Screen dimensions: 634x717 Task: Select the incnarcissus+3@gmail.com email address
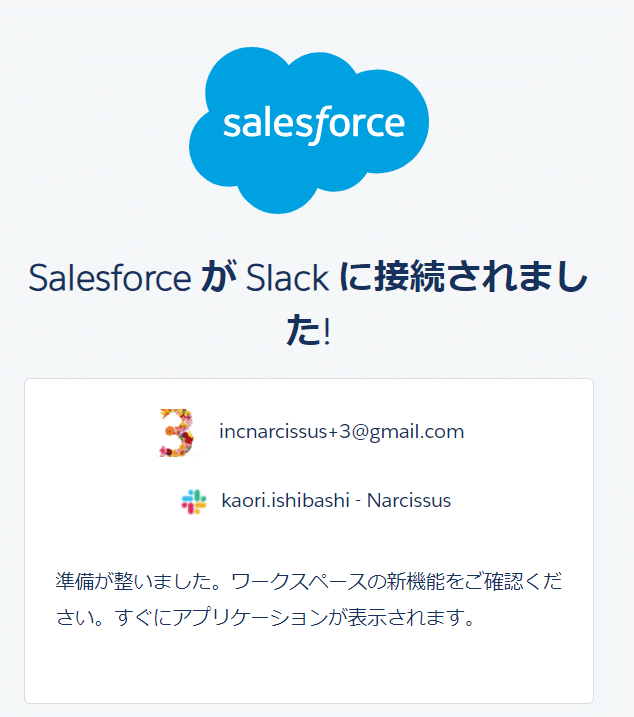[x=341, y=432]
